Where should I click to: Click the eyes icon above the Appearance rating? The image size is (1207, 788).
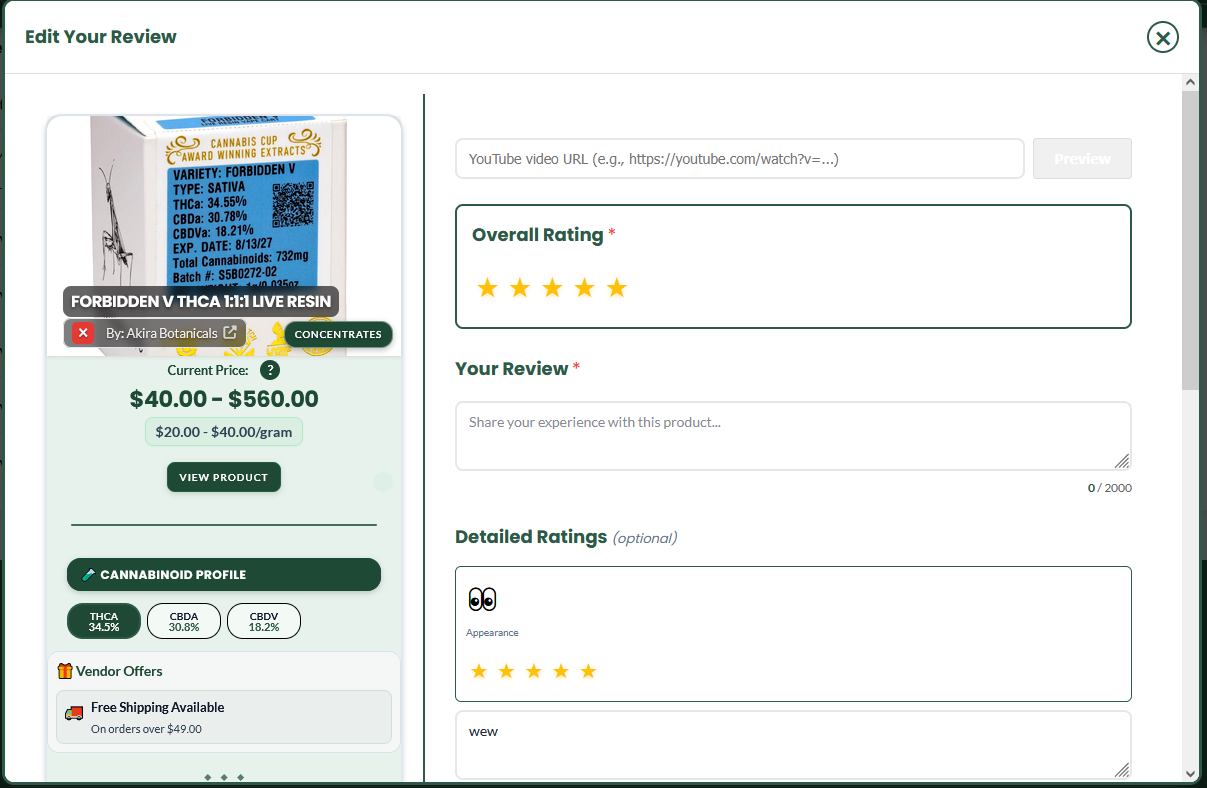pos(481,597)
